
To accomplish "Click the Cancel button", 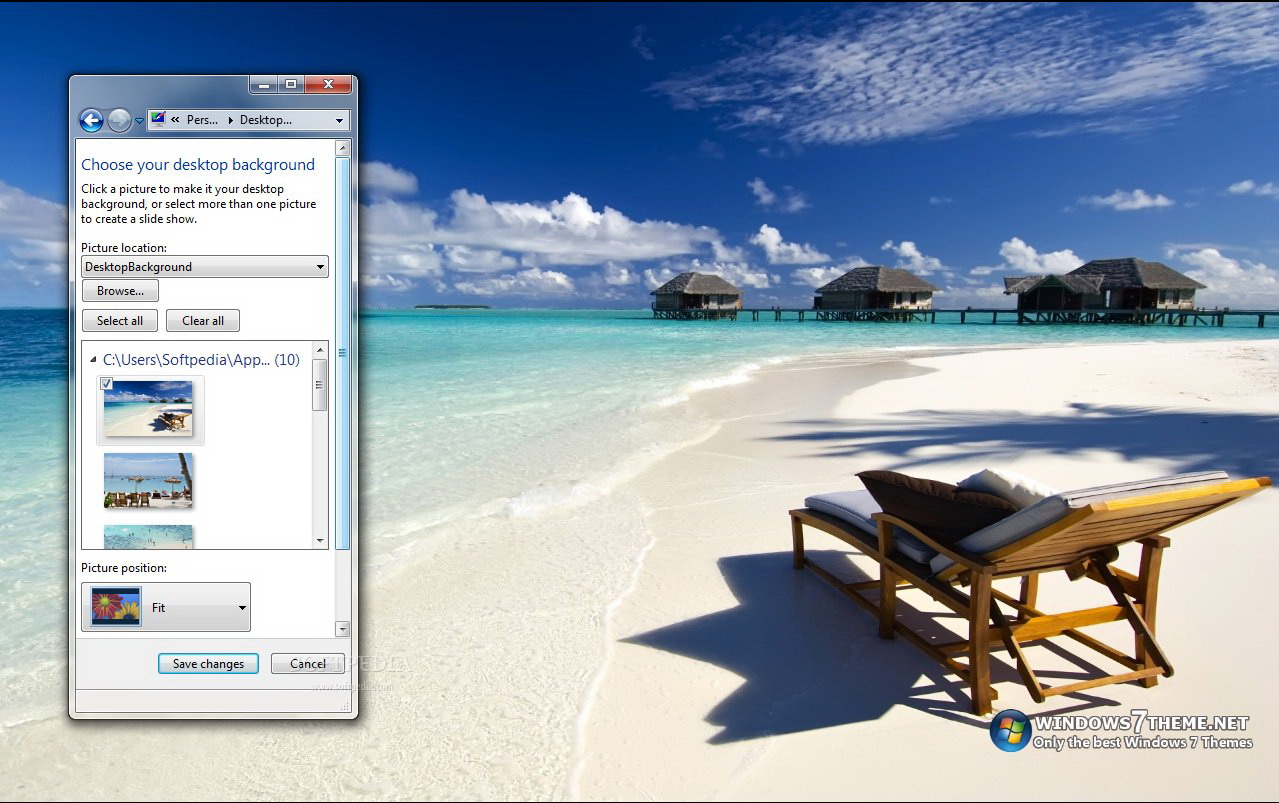I will point(308,664).
